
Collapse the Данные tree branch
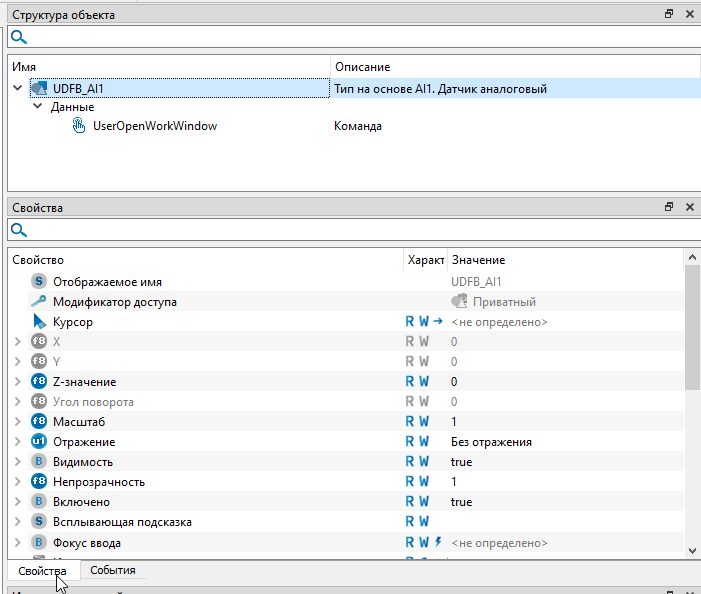(x=38, y=107)
